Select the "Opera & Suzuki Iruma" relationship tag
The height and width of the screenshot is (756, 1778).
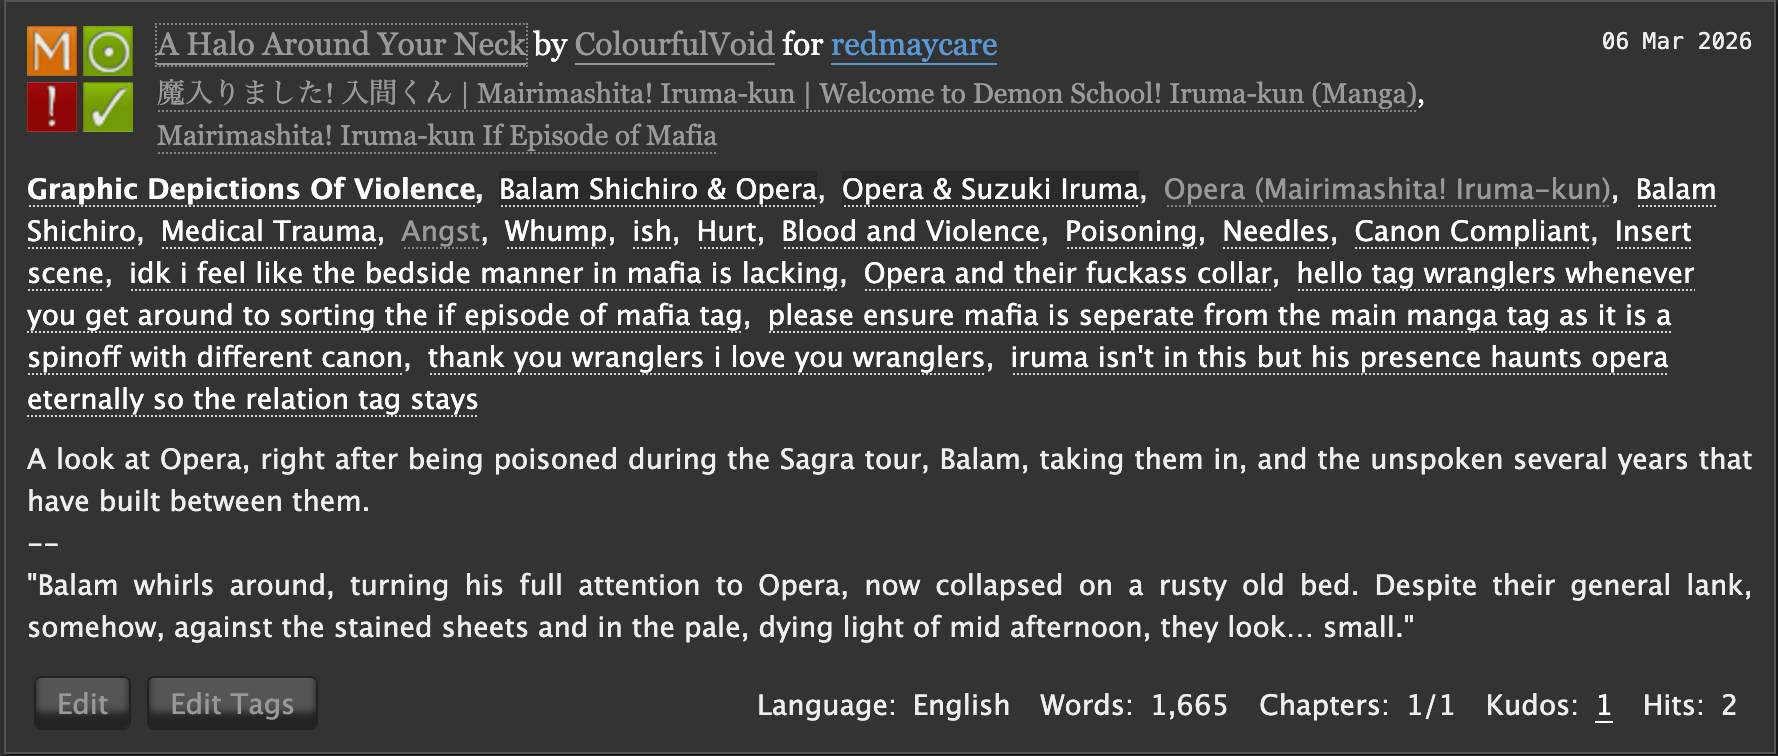pyautogui.click(x=989, y=189)
